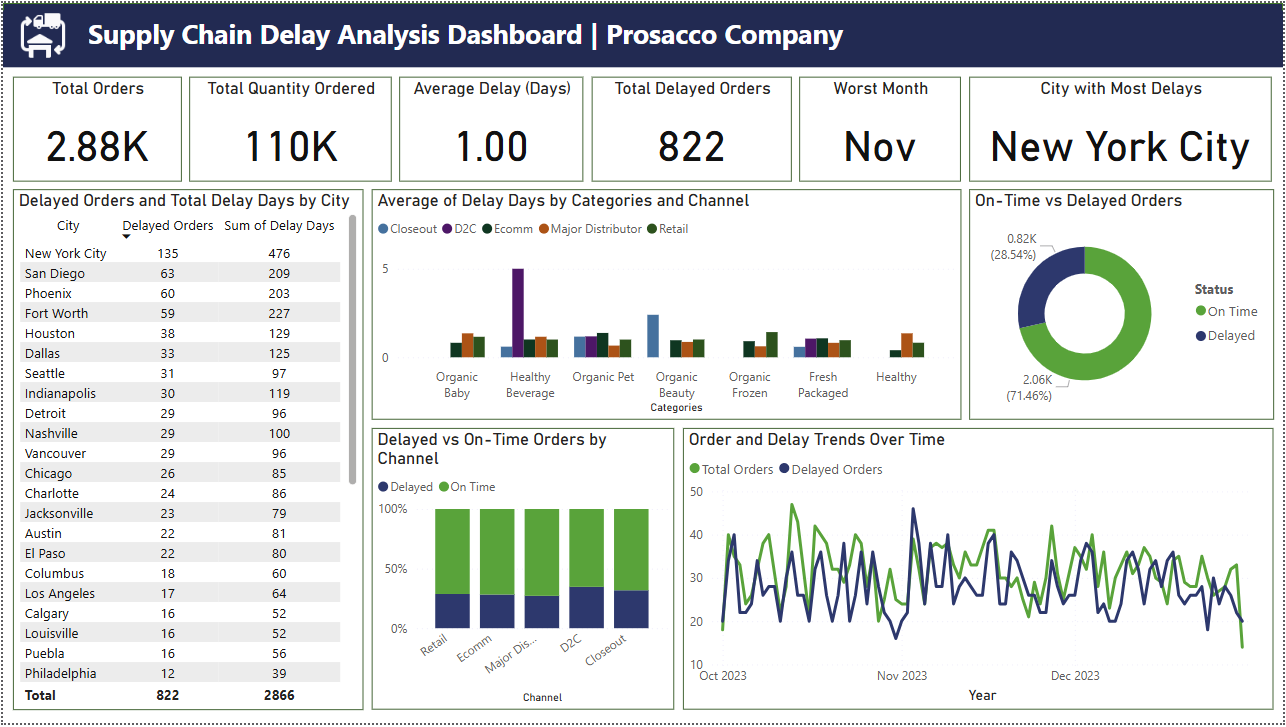Sort table by the Delayed Orders column header
The image size is (1286, 727).
pyautogui.click(x=167, y=225)
